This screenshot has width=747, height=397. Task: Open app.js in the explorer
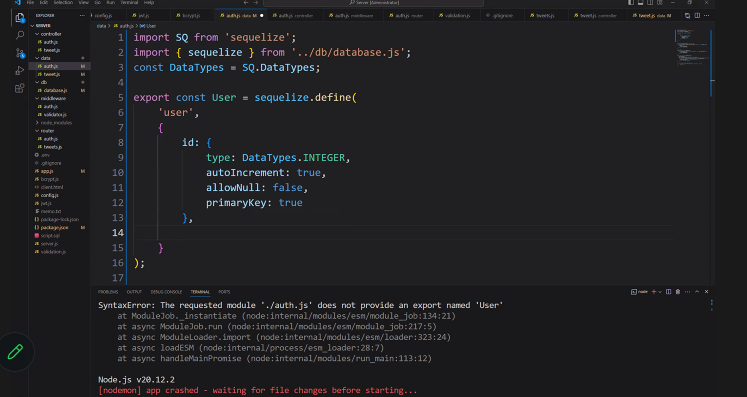click(47, 171)
